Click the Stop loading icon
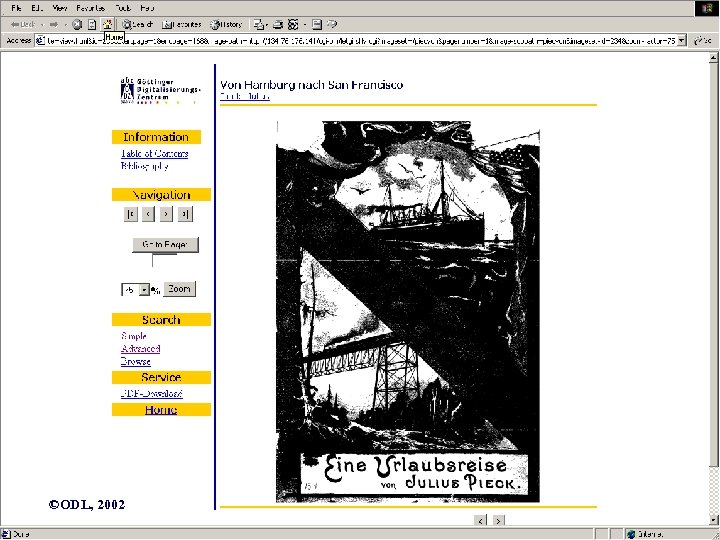This screenshot has width=720, height=540. click(x=77, y=24)
